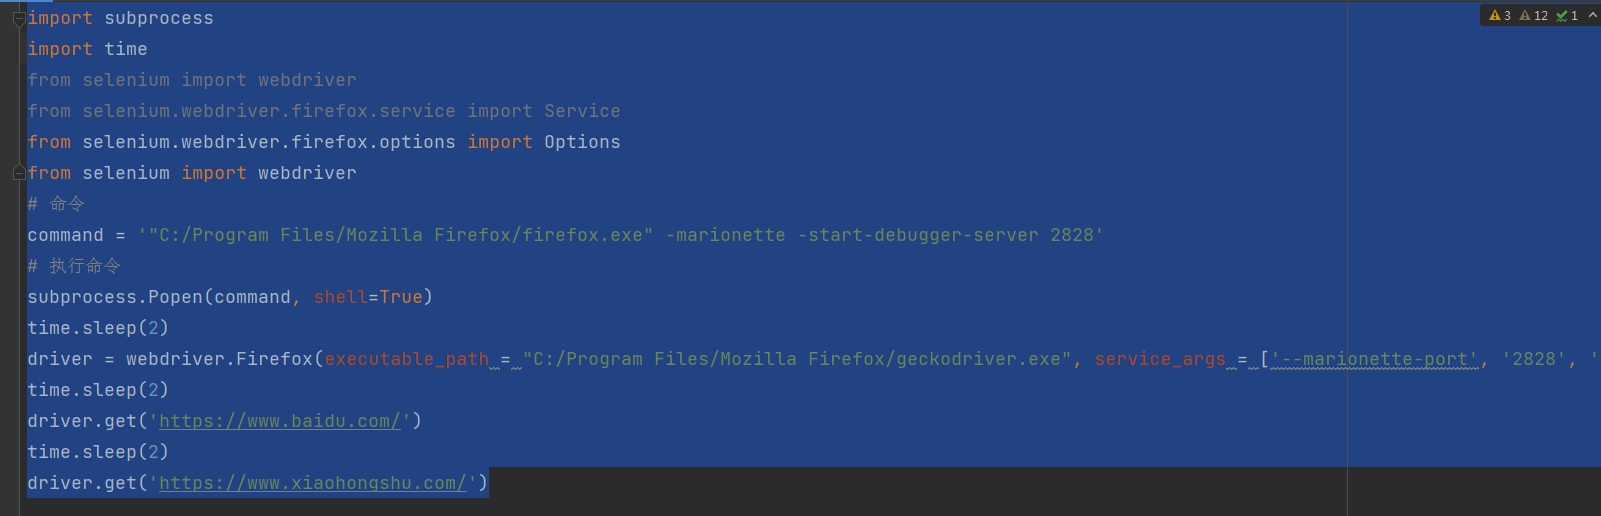
Task: Click the shell keyword in Popen call
Action: 340,297
